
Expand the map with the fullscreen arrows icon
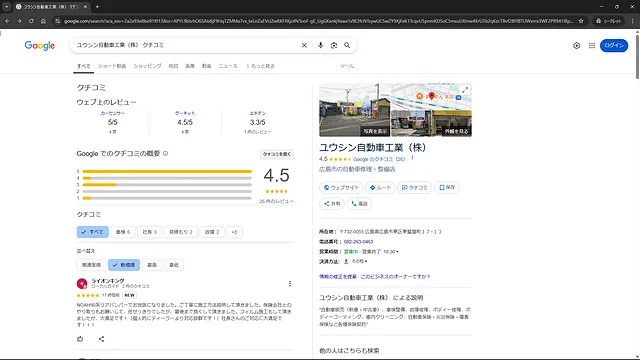coord(465,90)
